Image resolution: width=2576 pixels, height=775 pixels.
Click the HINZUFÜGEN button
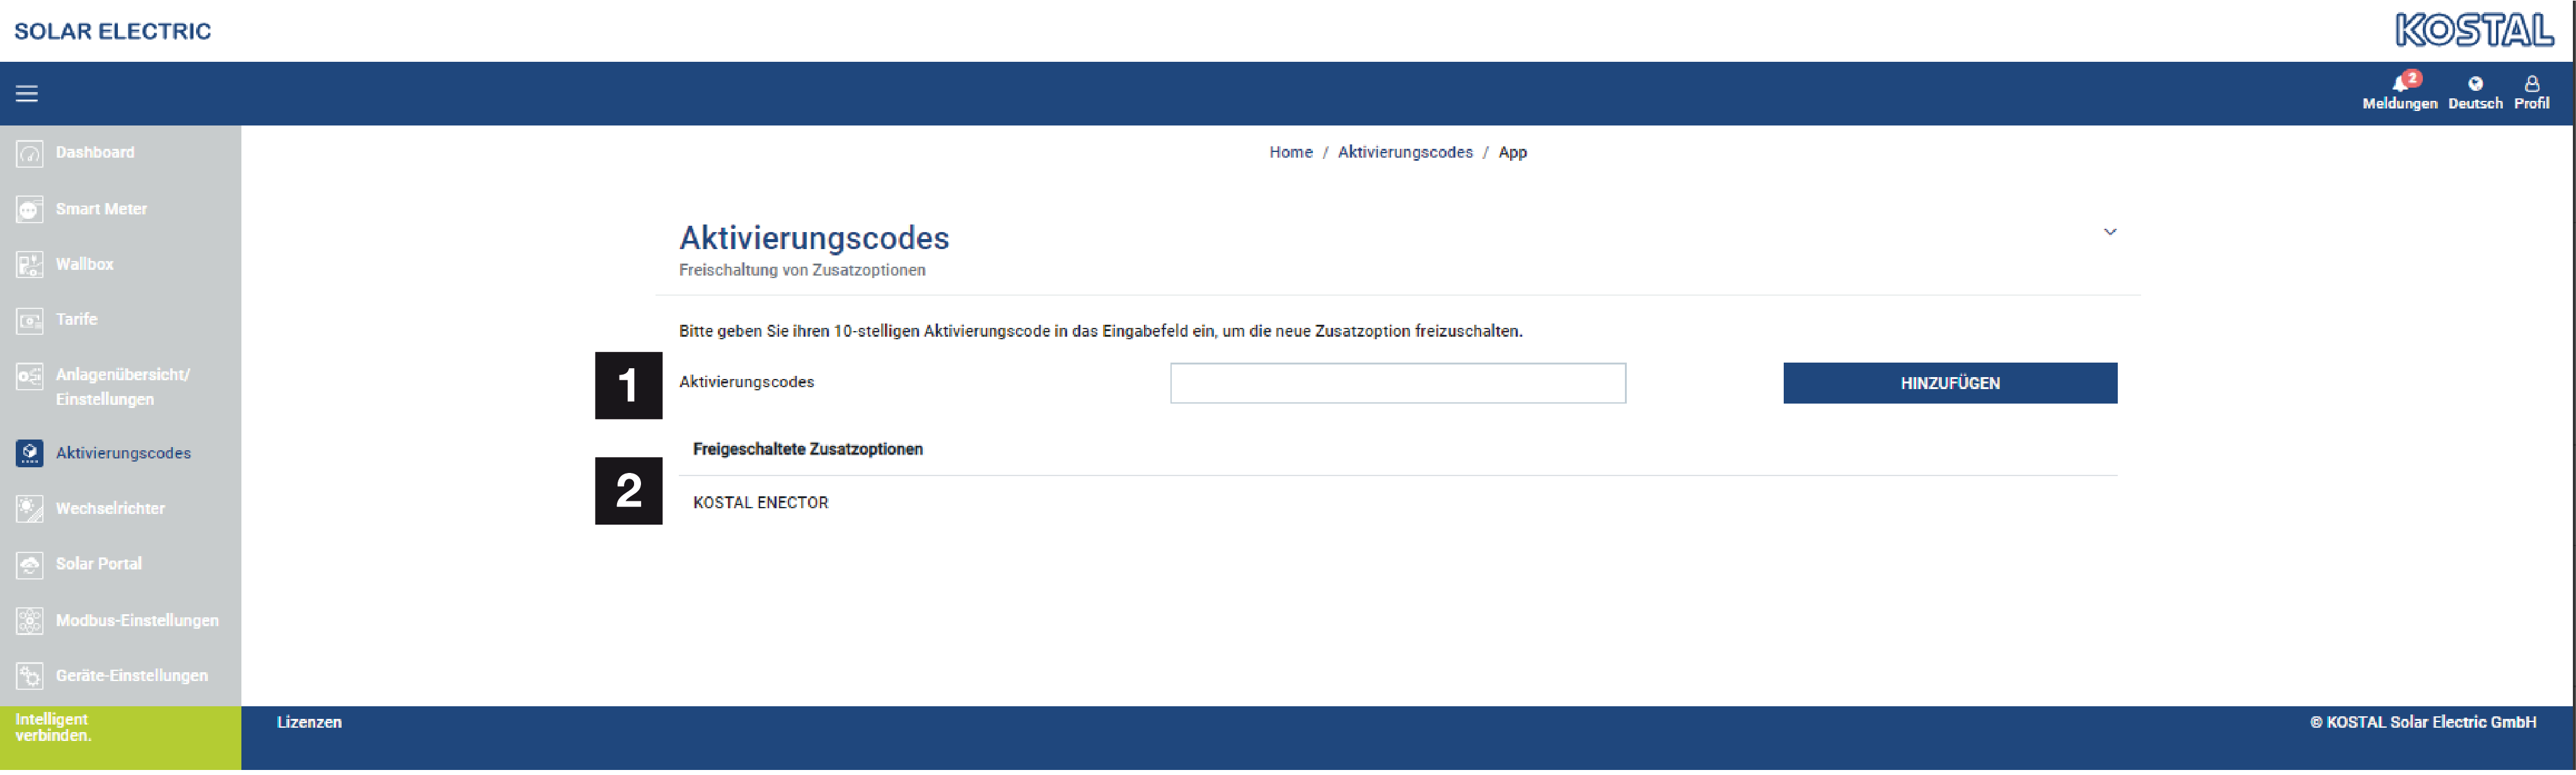point(1950,384)
